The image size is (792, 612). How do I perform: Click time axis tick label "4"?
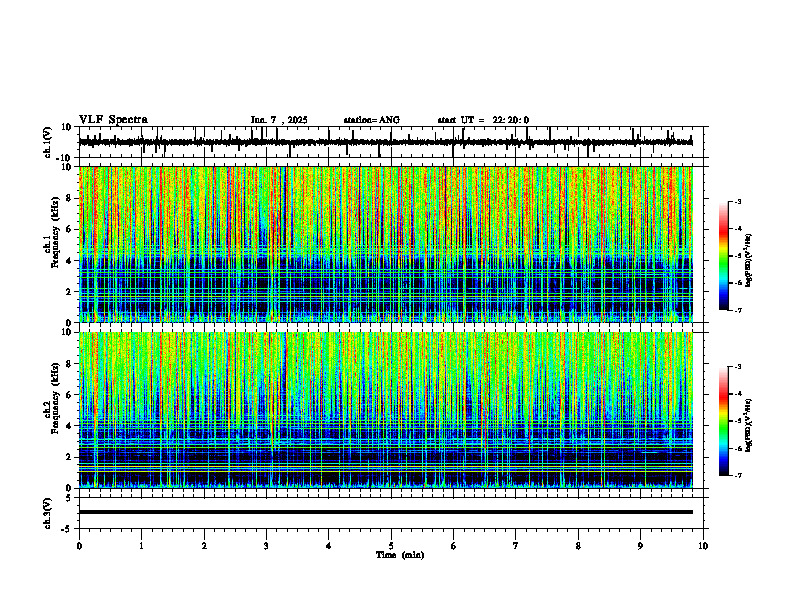pos(329,546)
